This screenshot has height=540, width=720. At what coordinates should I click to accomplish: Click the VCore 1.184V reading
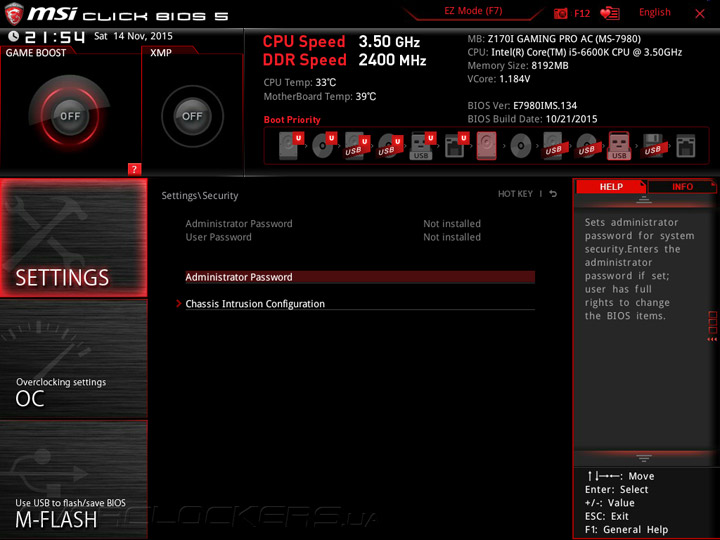(499, 79)
